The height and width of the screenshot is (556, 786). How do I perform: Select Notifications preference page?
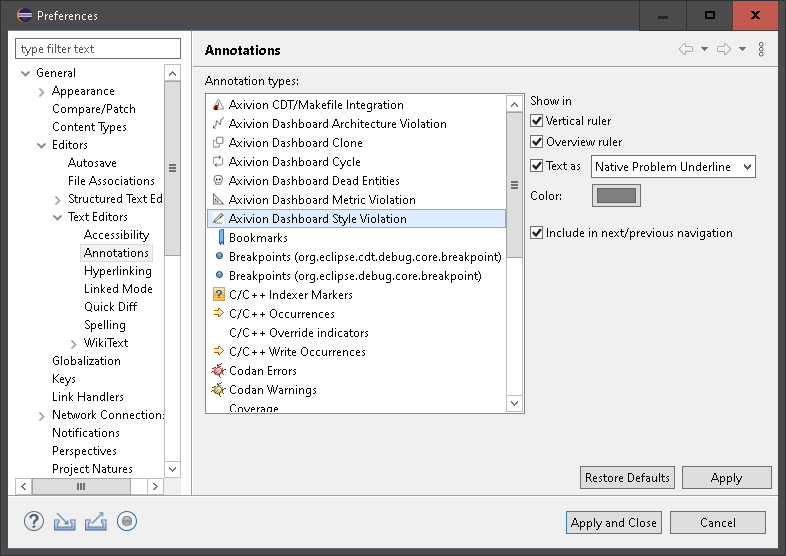pos(86,433)
